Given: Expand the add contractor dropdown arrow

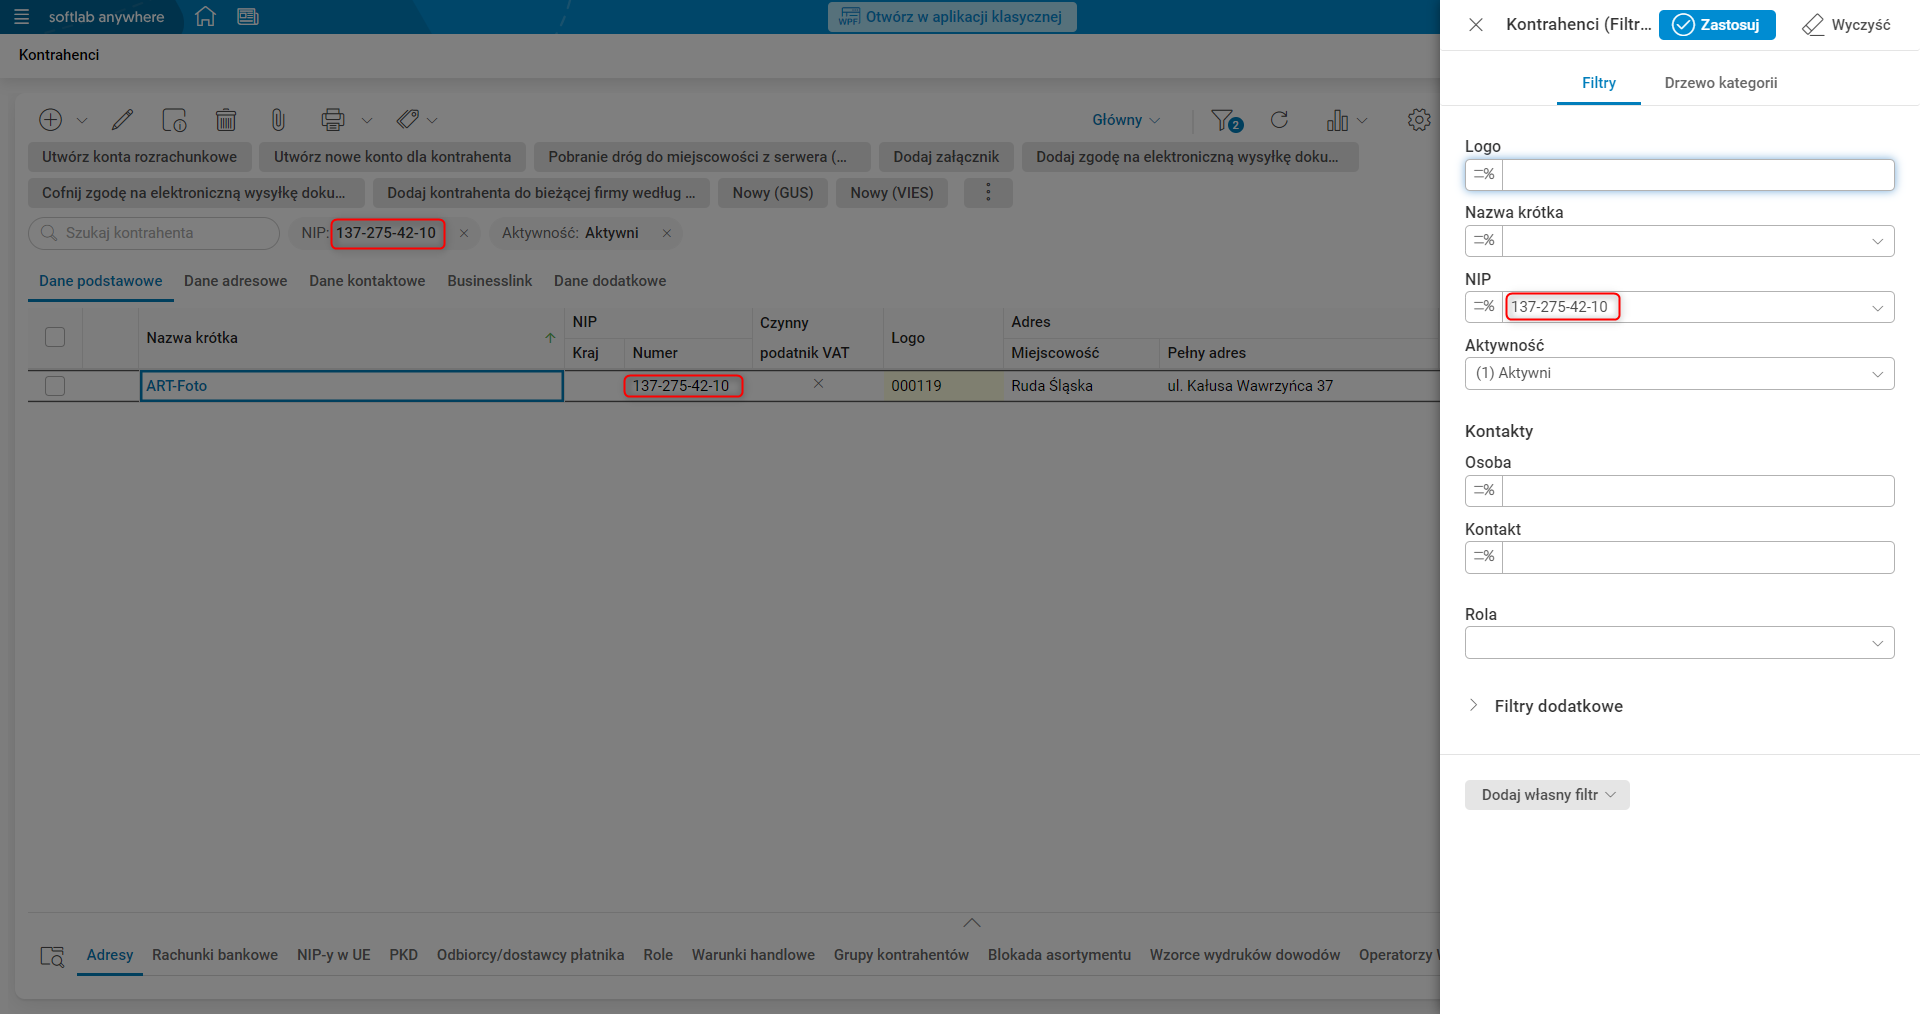Looking at the screenshot, I should pos(82,121).
